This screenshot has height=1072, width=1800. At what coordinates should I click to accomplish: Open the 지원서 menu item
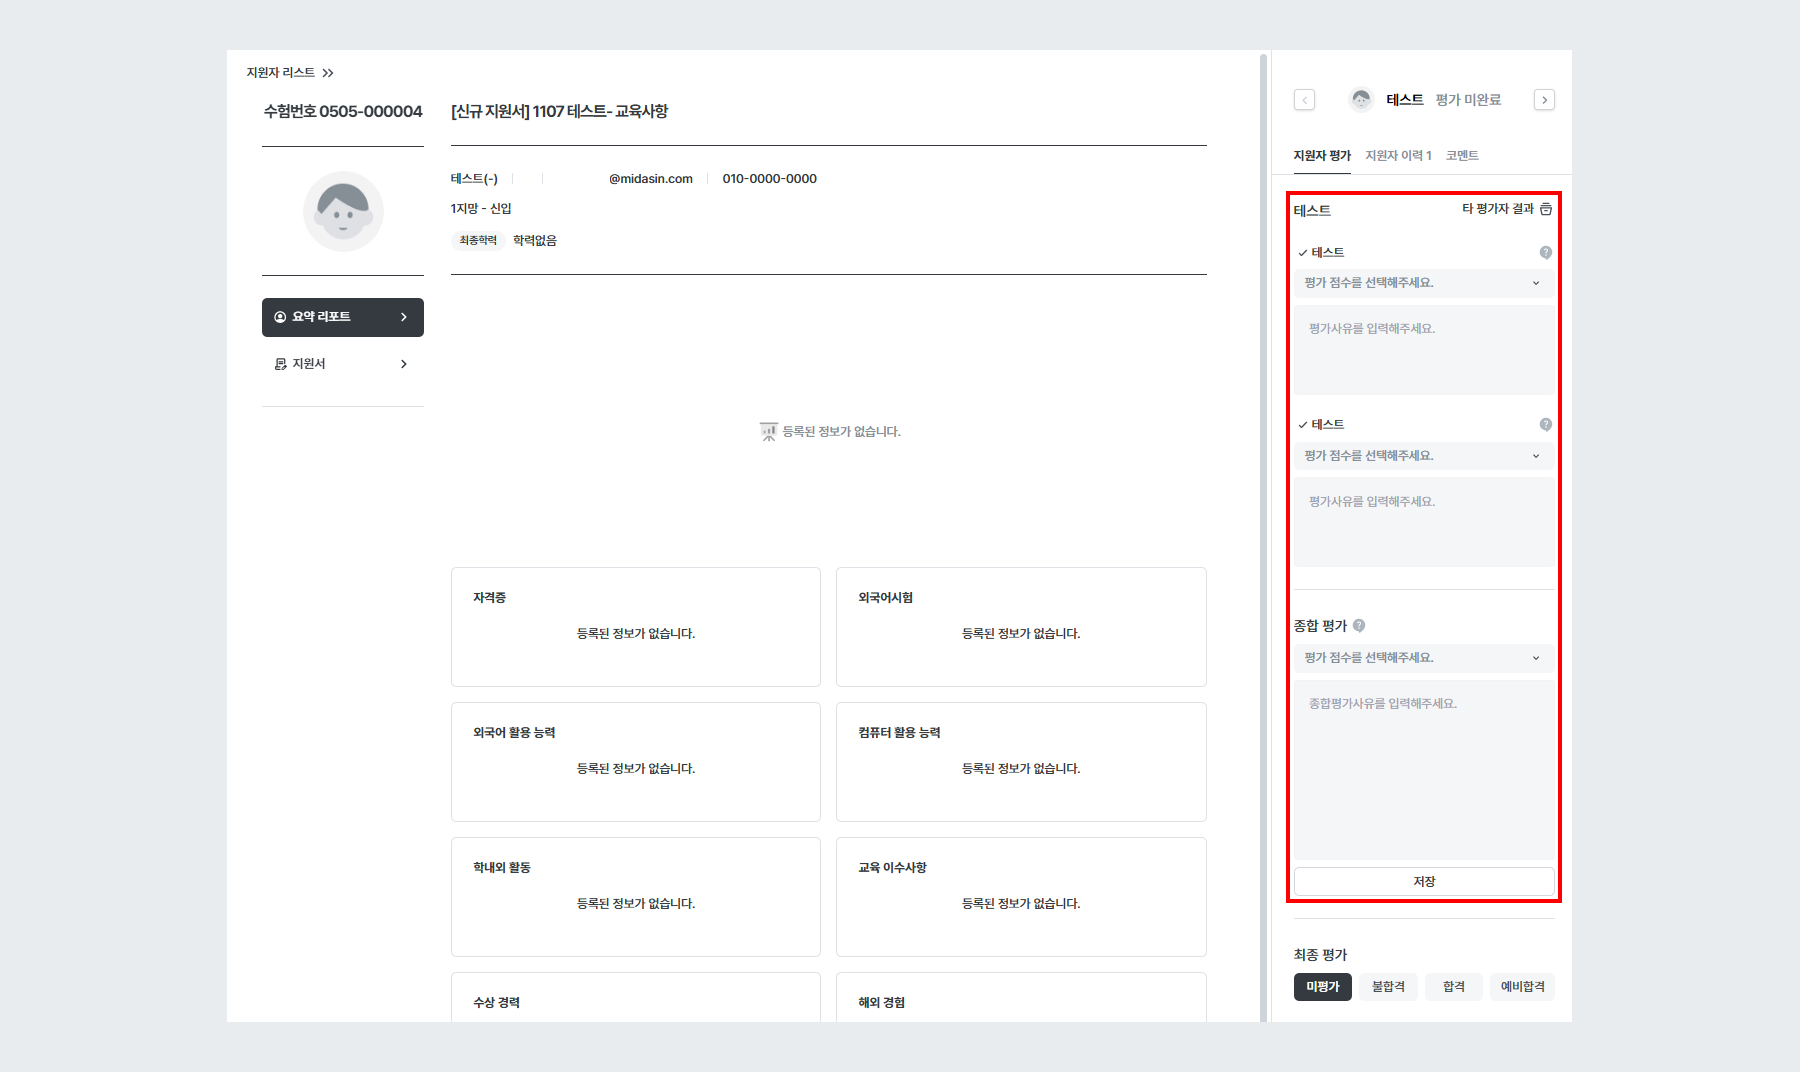click(x=343, y=364)
